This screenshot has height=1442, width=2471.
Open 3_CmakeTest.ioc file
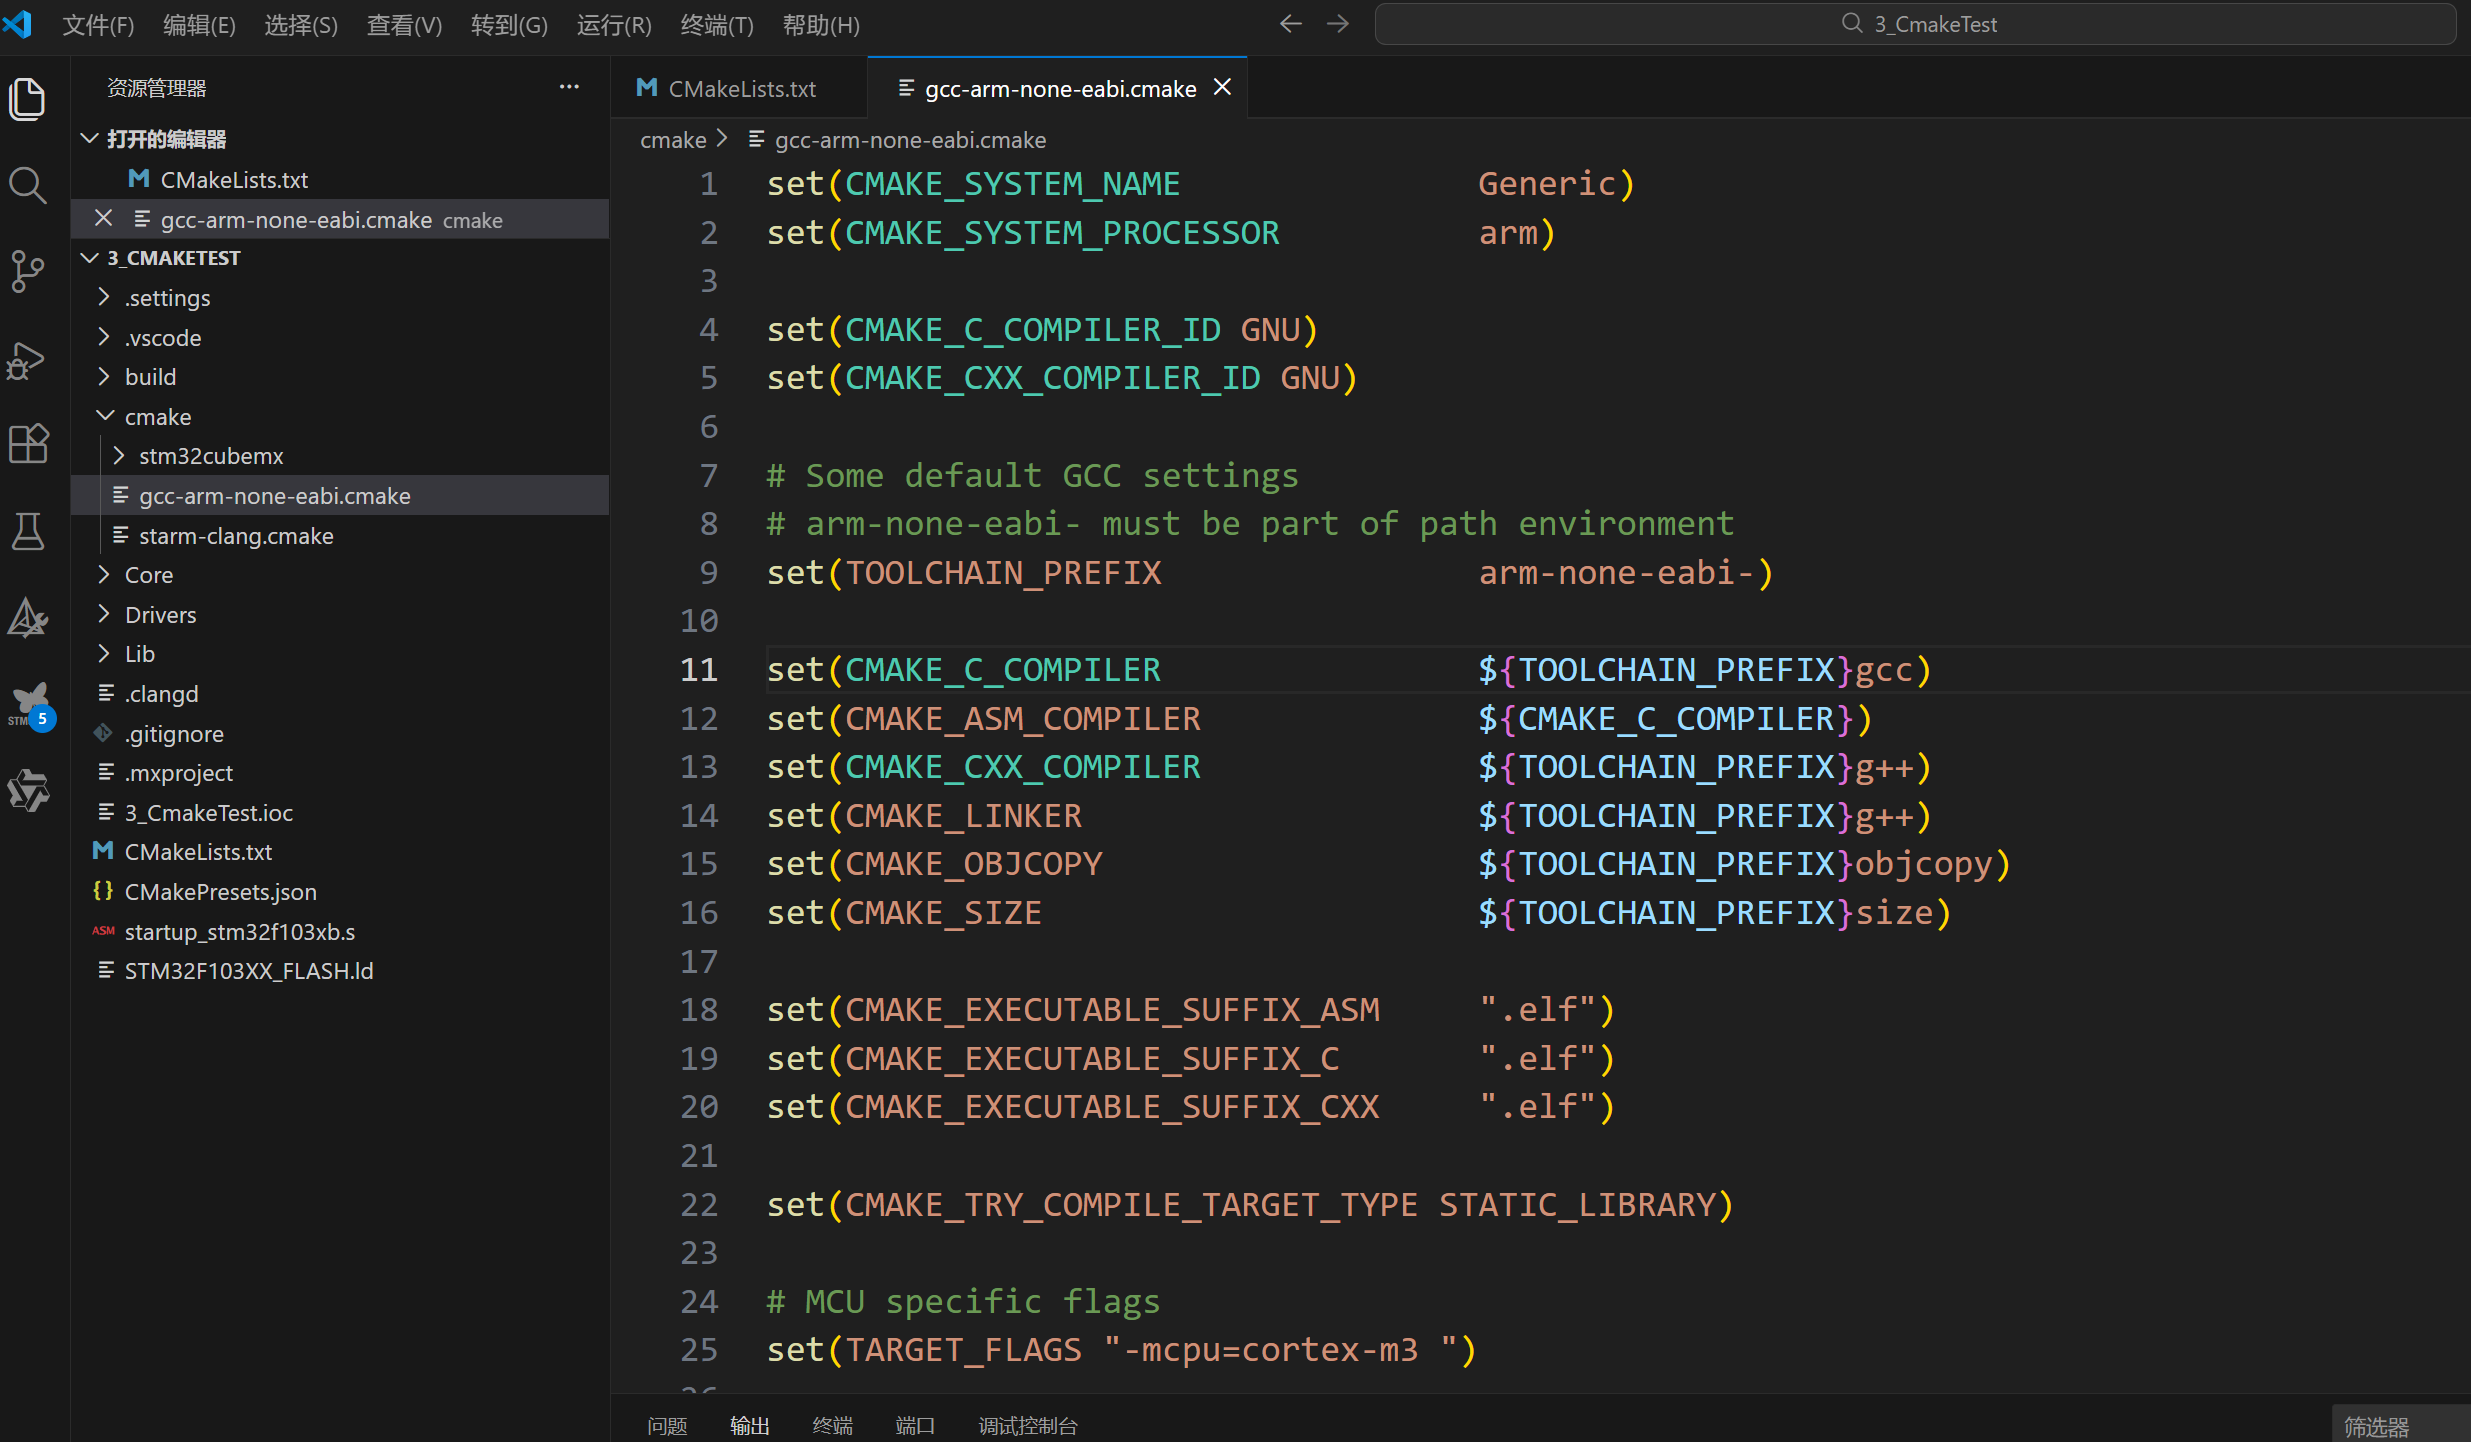point(340,813)
